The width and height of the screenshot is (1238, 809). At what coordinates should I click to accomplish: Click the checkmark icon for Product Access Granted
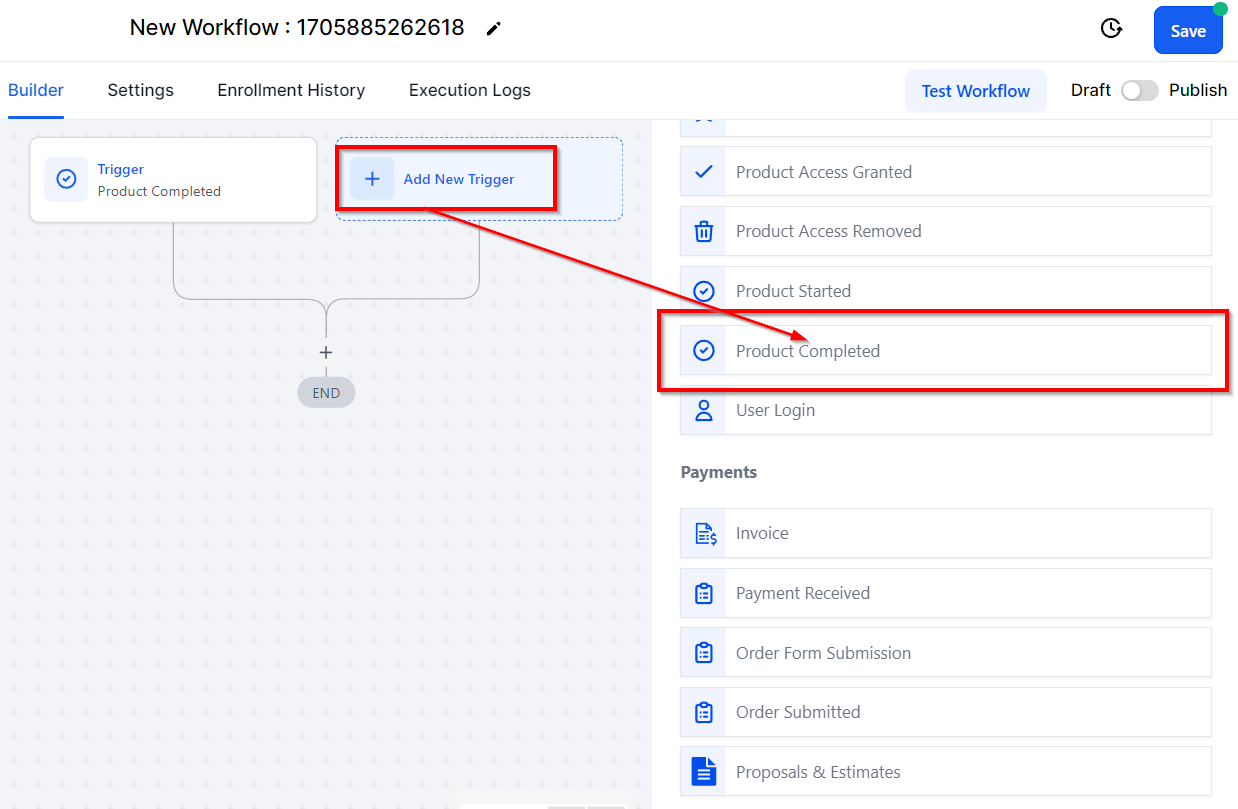pyautogui.click(x=704, y=172)
